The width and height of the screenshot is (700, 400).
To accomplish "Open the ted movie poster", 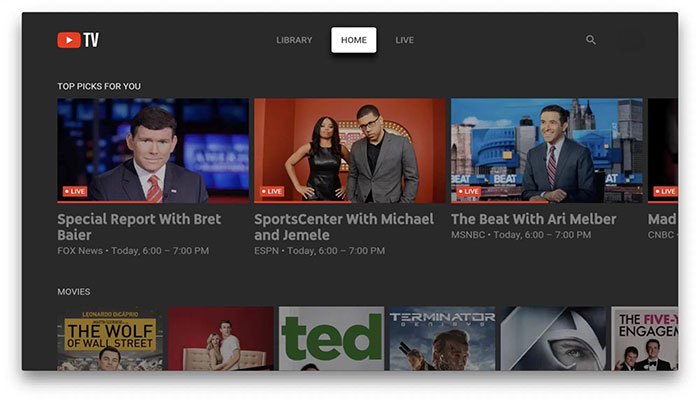I will (x=331, y=338).
